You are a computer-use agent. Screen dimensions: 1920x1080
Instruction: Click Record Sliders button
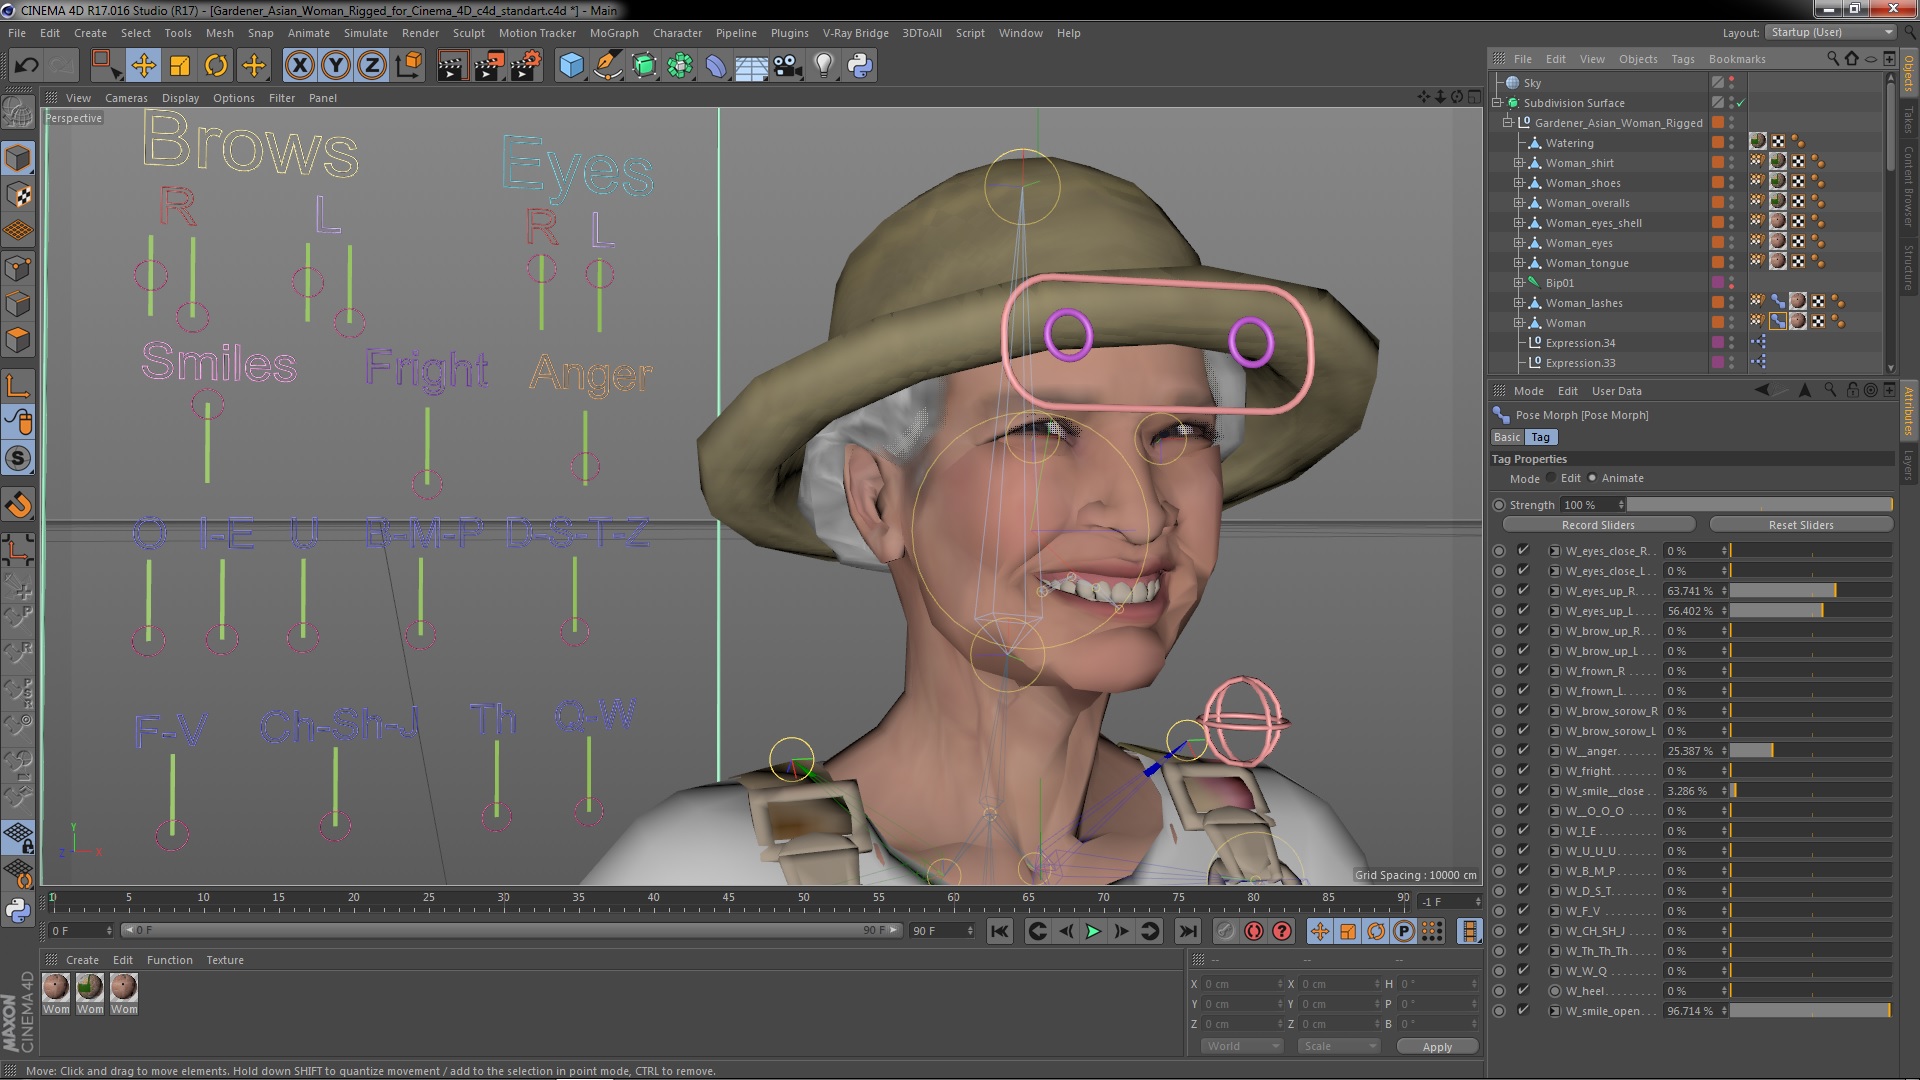(x=1598, y=525)
